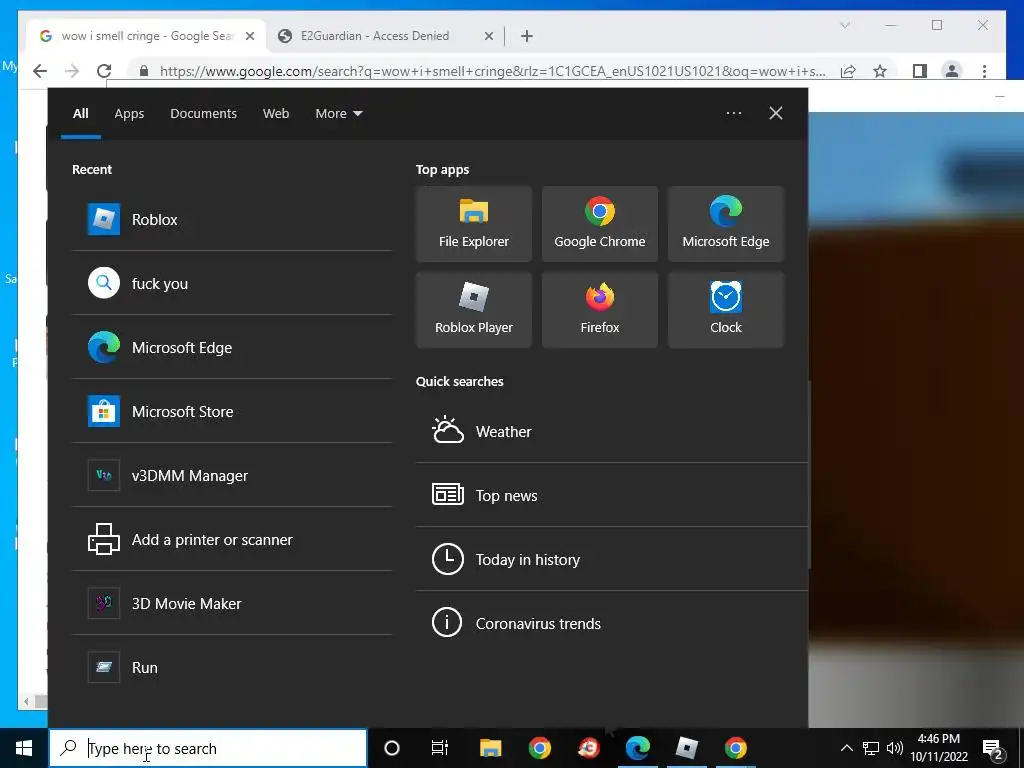Share this page from Chrome address bar
The image size is (1024, 768).
click(x=848, y=71)
